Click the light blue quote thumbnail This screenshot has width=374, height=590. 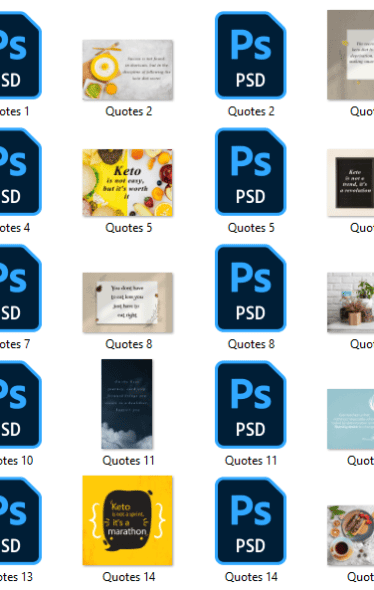pyautogui.click(x=351, y=419)
